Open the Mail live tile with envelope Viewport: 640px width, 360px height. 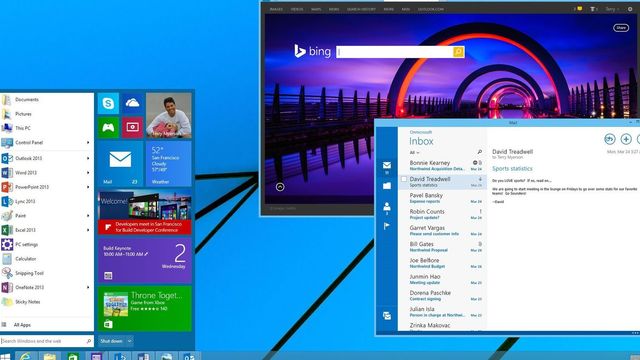[x=120, y=163]
